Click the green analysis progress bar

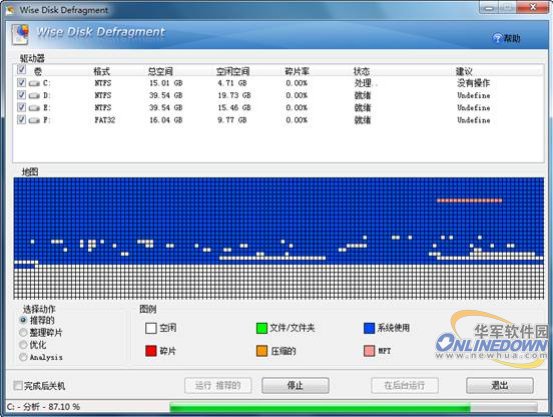click(x=320, y=407)
